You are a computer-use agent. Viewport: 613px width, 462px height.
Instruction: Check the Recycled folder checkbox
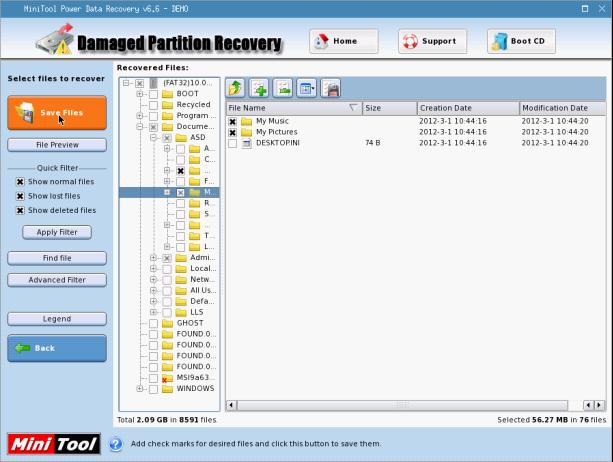click(x=153, y=105)
